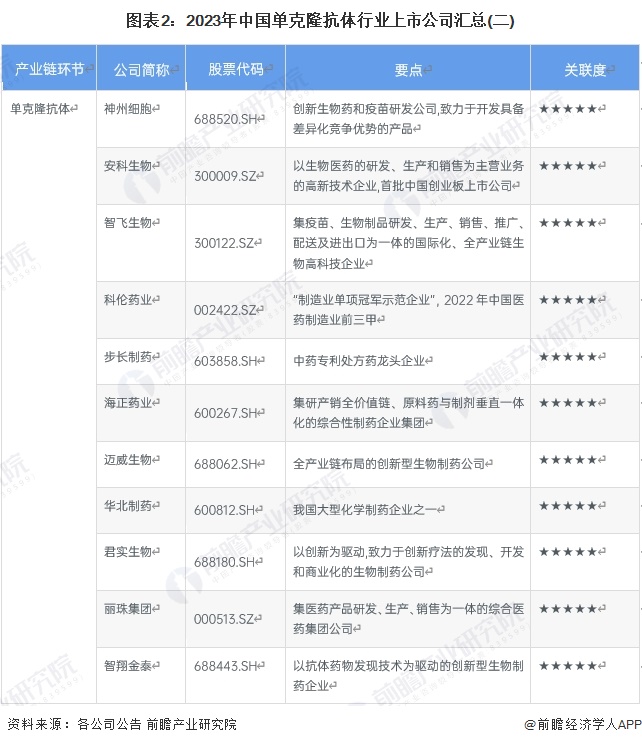642x745 pixels.
Task: Click 丽珠集团 description about 综合医药集团公司
Action: [408, 619]
